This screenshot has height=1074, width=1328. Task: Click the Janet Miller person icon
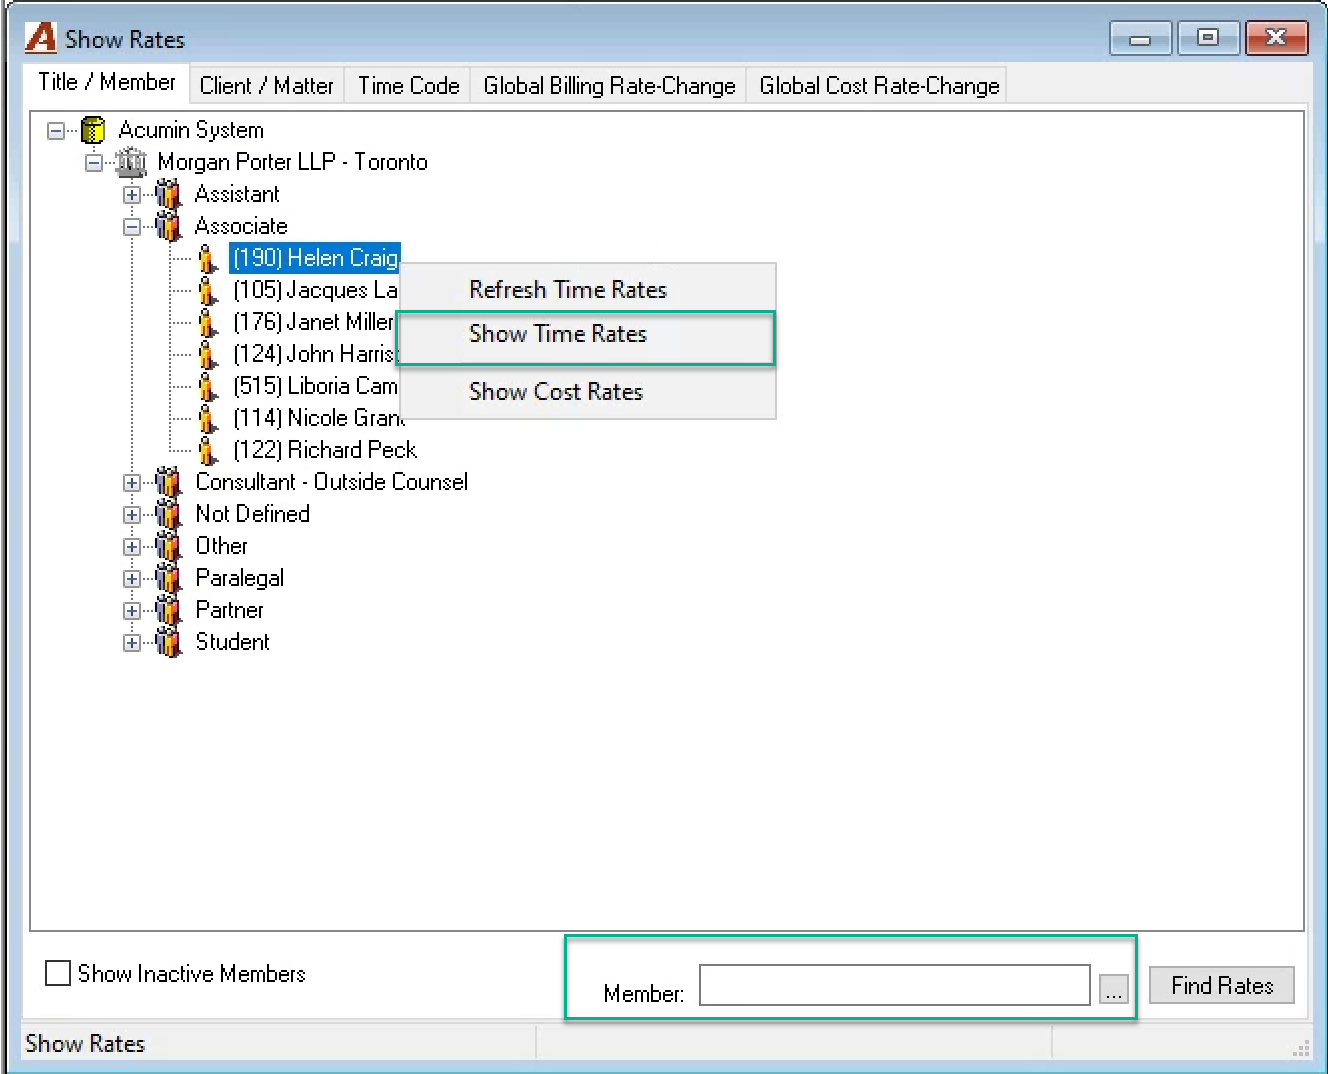click(x=207, y=323)
